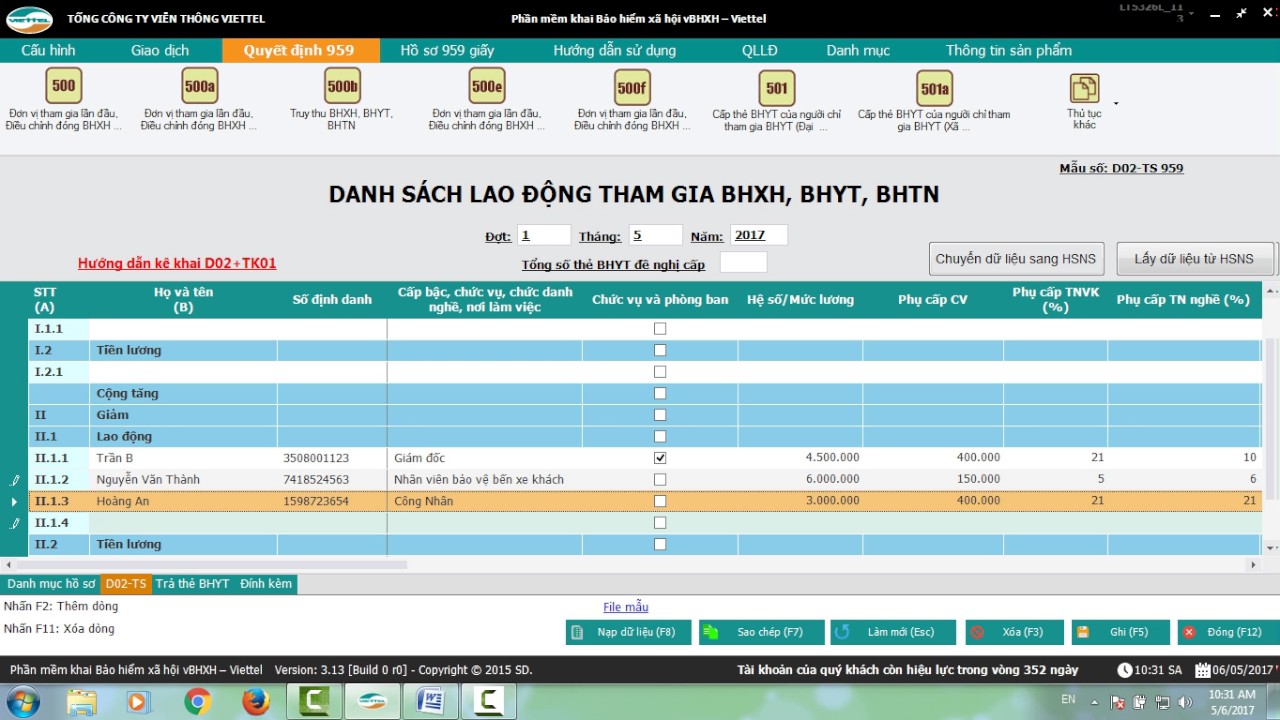Tick the checkbox in Hoàng An row
Screen dimensions: 1280x720
coord(660,501)
